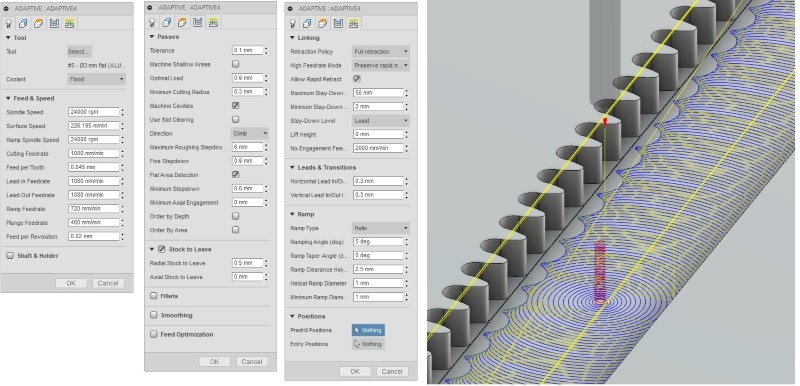Click Radial Stock to Leave field
The width and height of the screenshot is (800, 386).
pyautogui.click(x=247, y=263)
